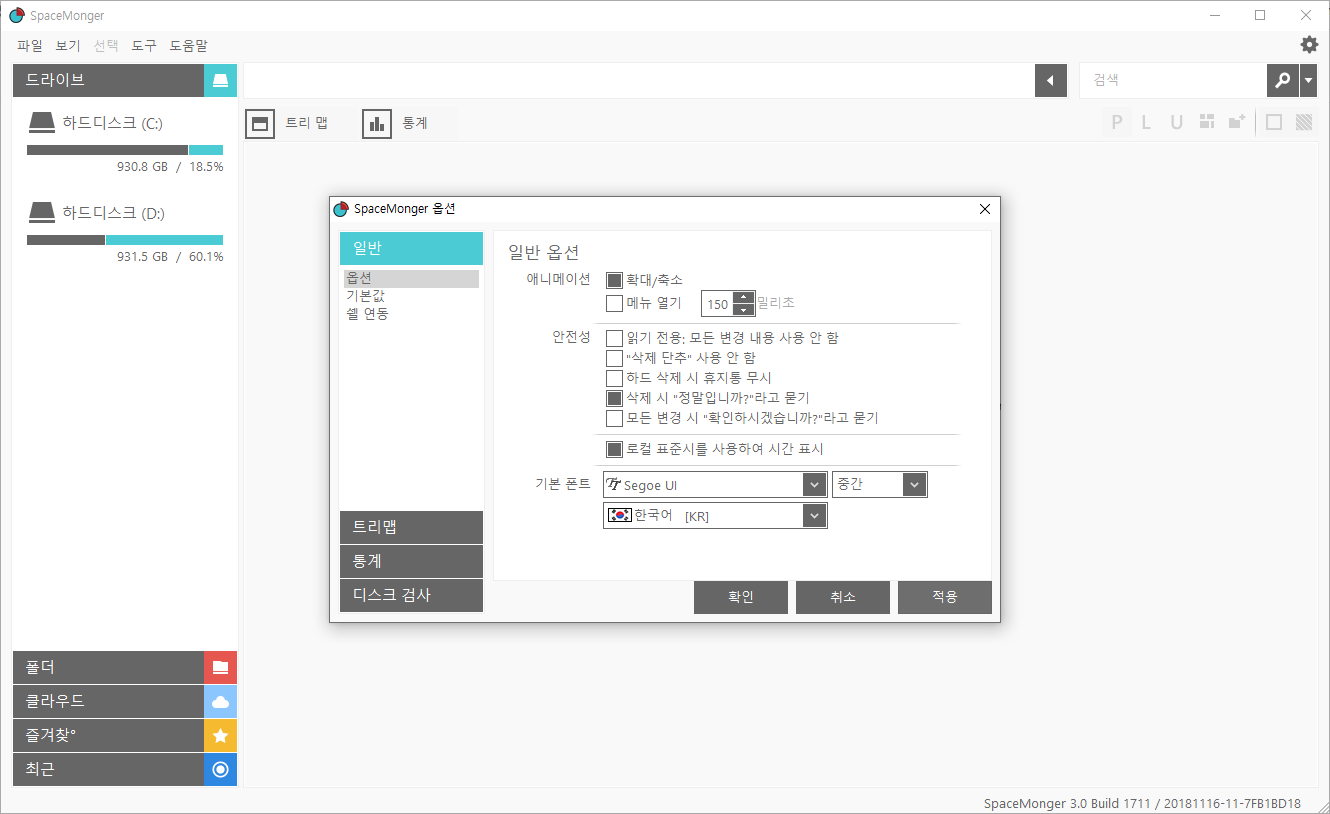Open the 도구 menu
Screen dimensions: 1330x814
click(x=144, y=45)
